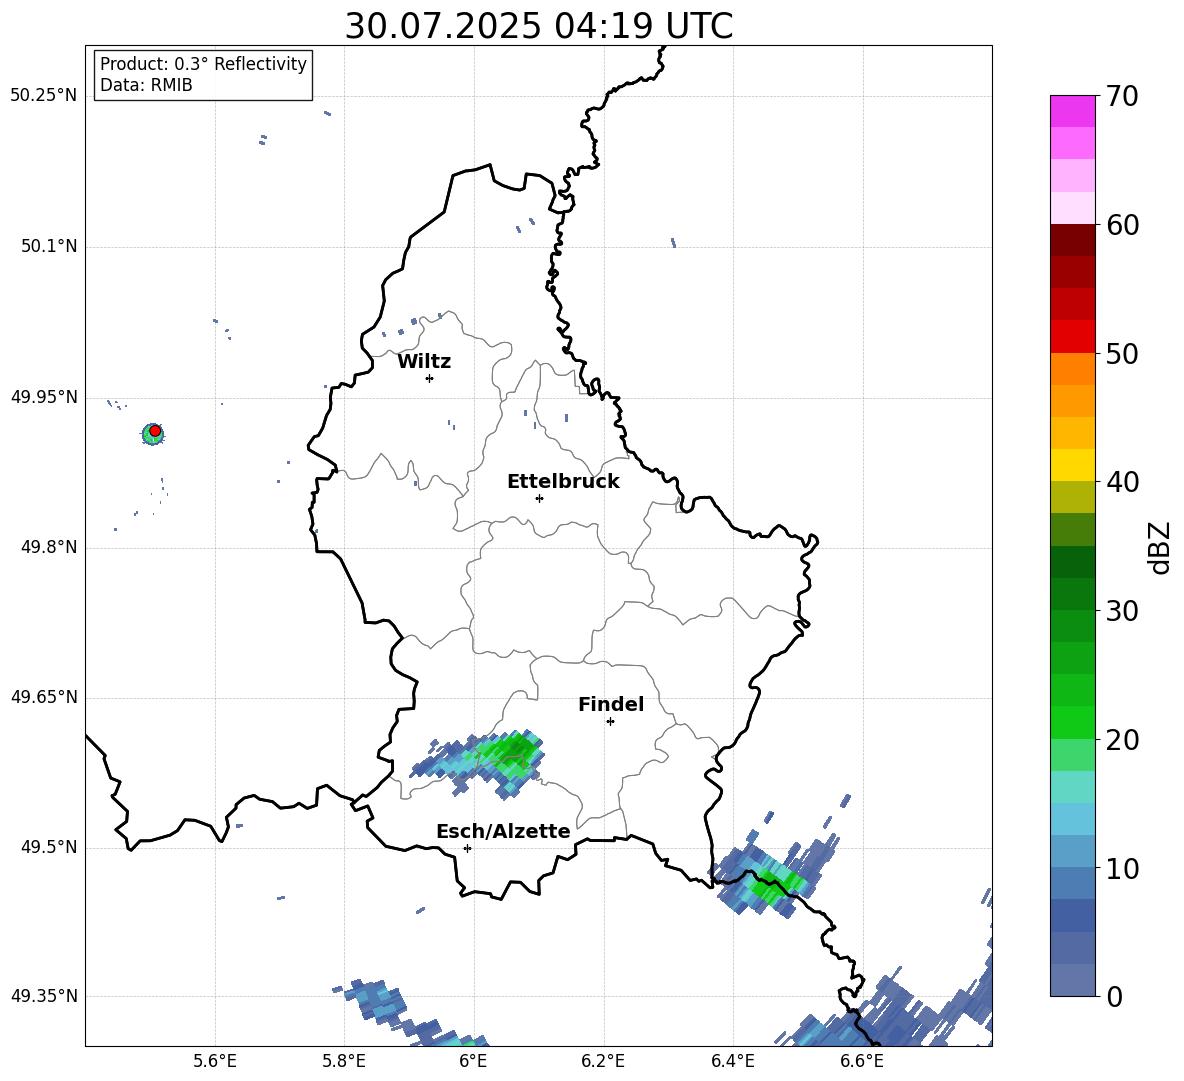Click the Wiltz cross marker
The height and width of the screenshot is (1081, 1184).
(x=430, y=378)
